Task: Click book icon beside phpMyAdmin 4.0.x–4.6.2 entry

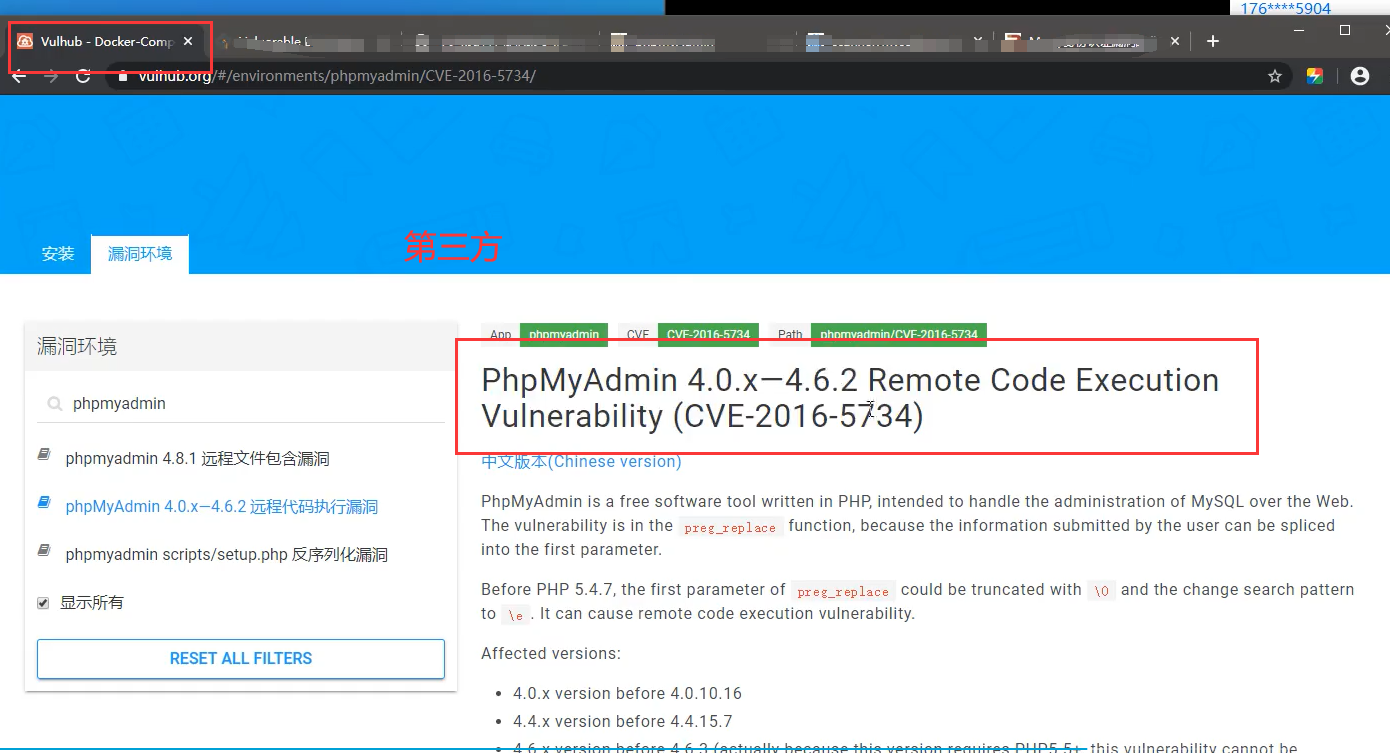Action: [44, 503]
